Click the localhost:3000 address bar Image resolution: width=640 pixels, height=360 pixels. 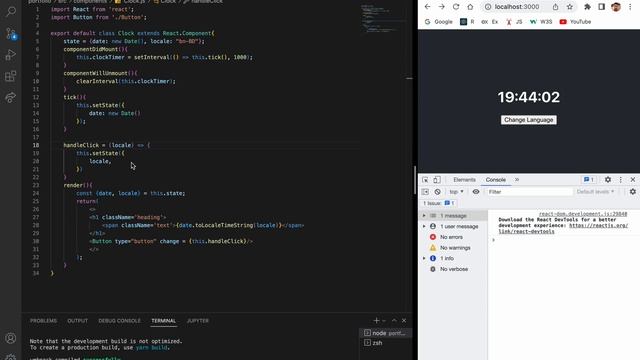[517, 7]
